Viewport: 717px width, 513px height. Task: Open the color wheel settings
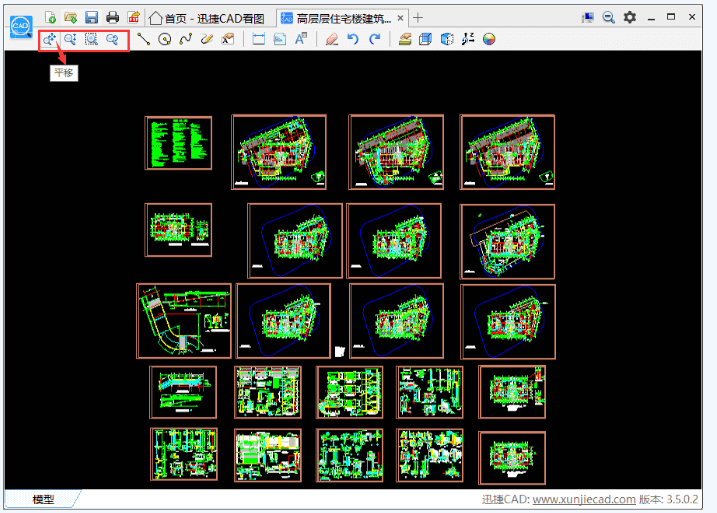[x=489, y=40]
